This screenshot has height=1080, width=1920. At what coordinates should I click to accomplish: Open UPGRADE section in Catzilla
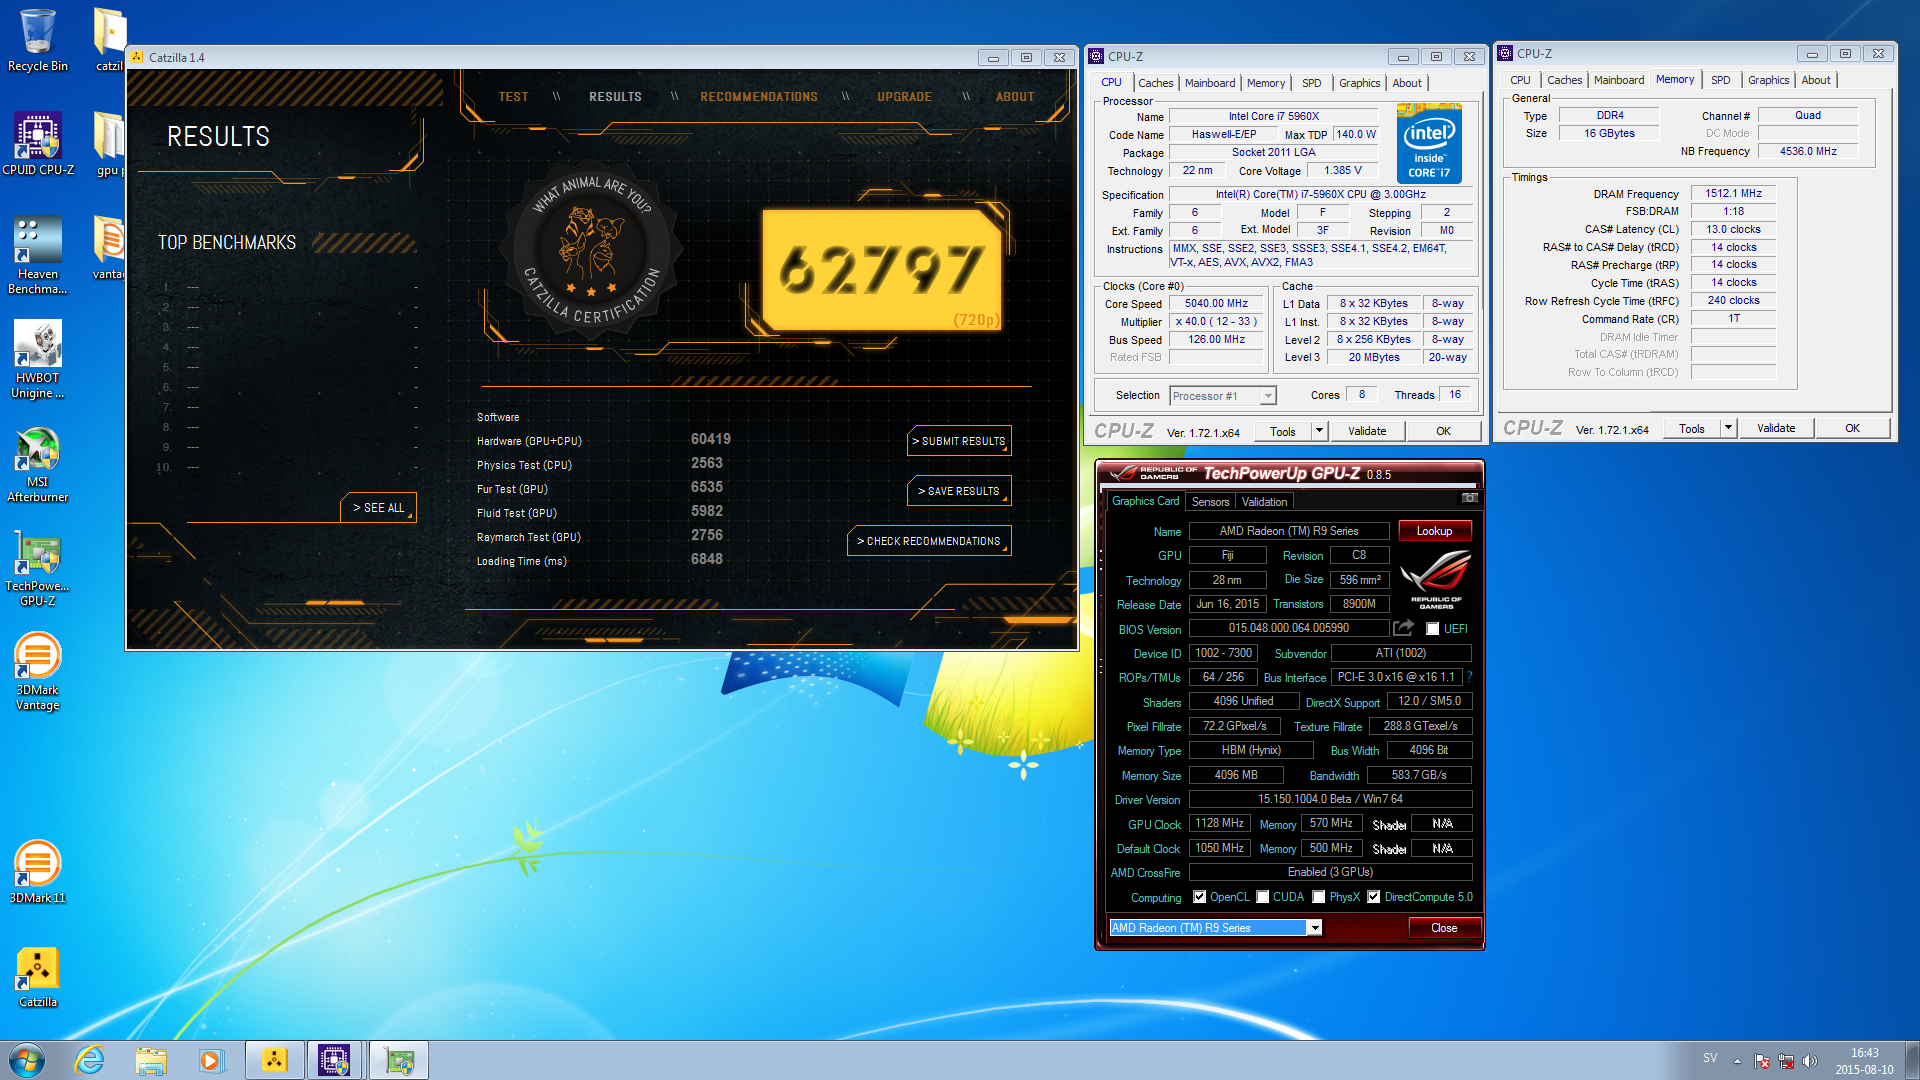tap(904, 97)
